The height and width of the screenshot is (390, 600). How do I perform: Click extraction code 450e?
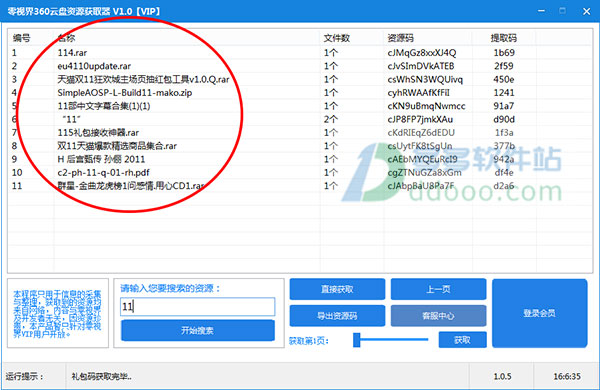pyautogui.click(x=504, y=79)
